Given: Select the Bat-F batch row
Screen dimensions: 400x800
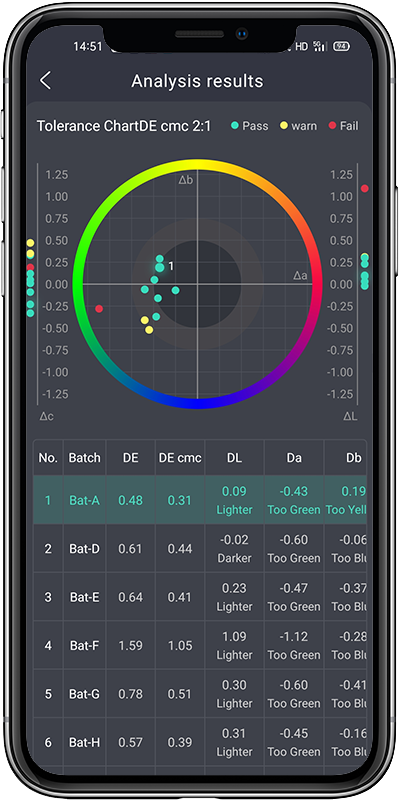Looking at the screenshot, I should [x=200, y=645].
